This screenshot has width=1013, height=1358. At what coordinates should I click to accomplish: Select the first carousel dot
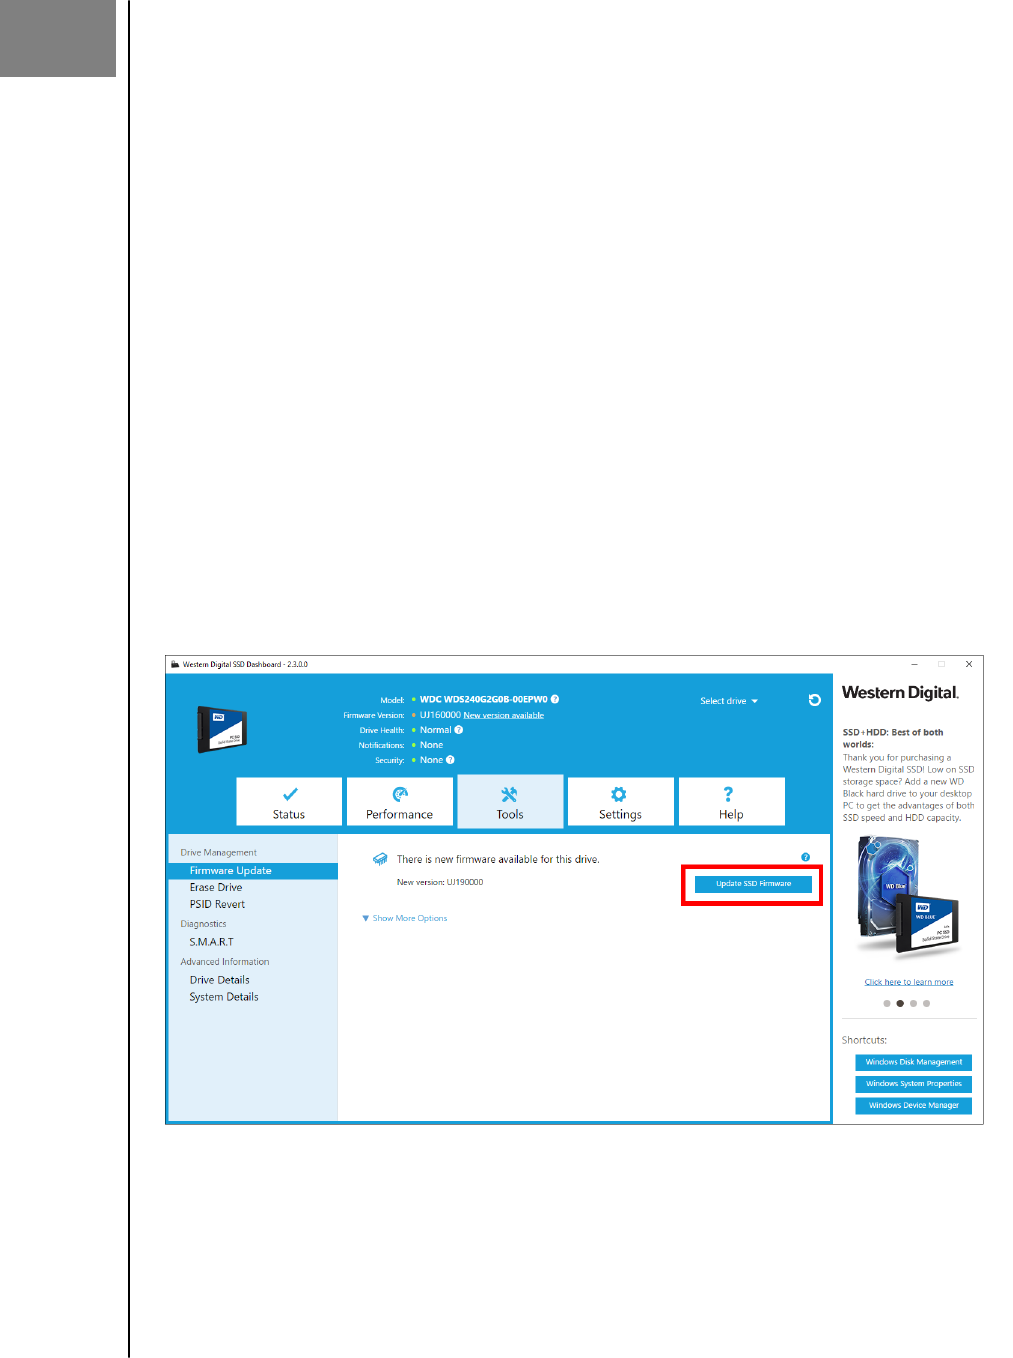887,1003
